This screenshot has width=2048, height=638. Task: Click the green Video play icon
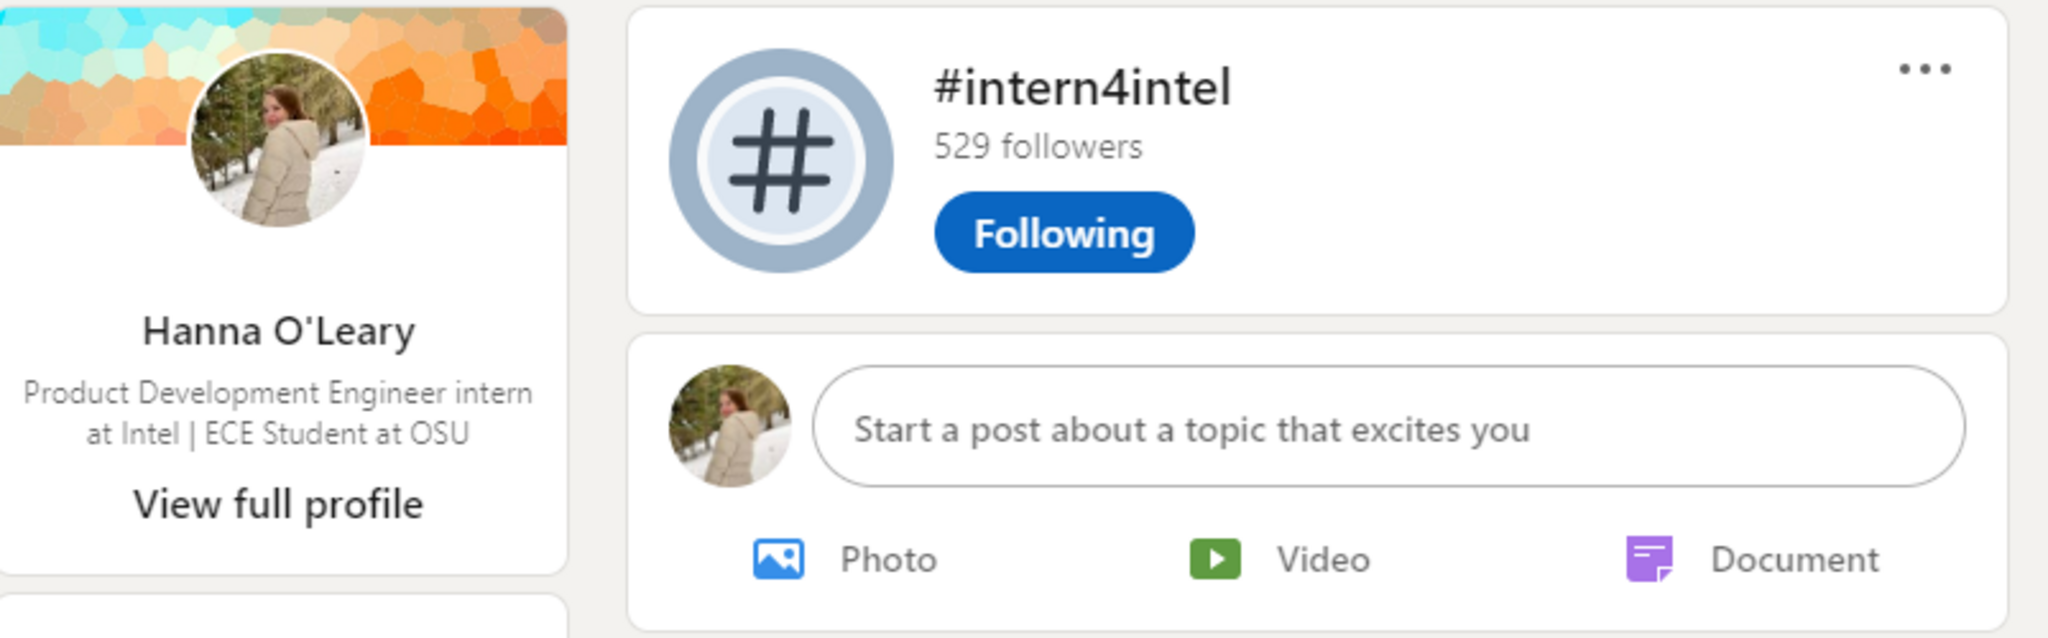(1215, 559)
